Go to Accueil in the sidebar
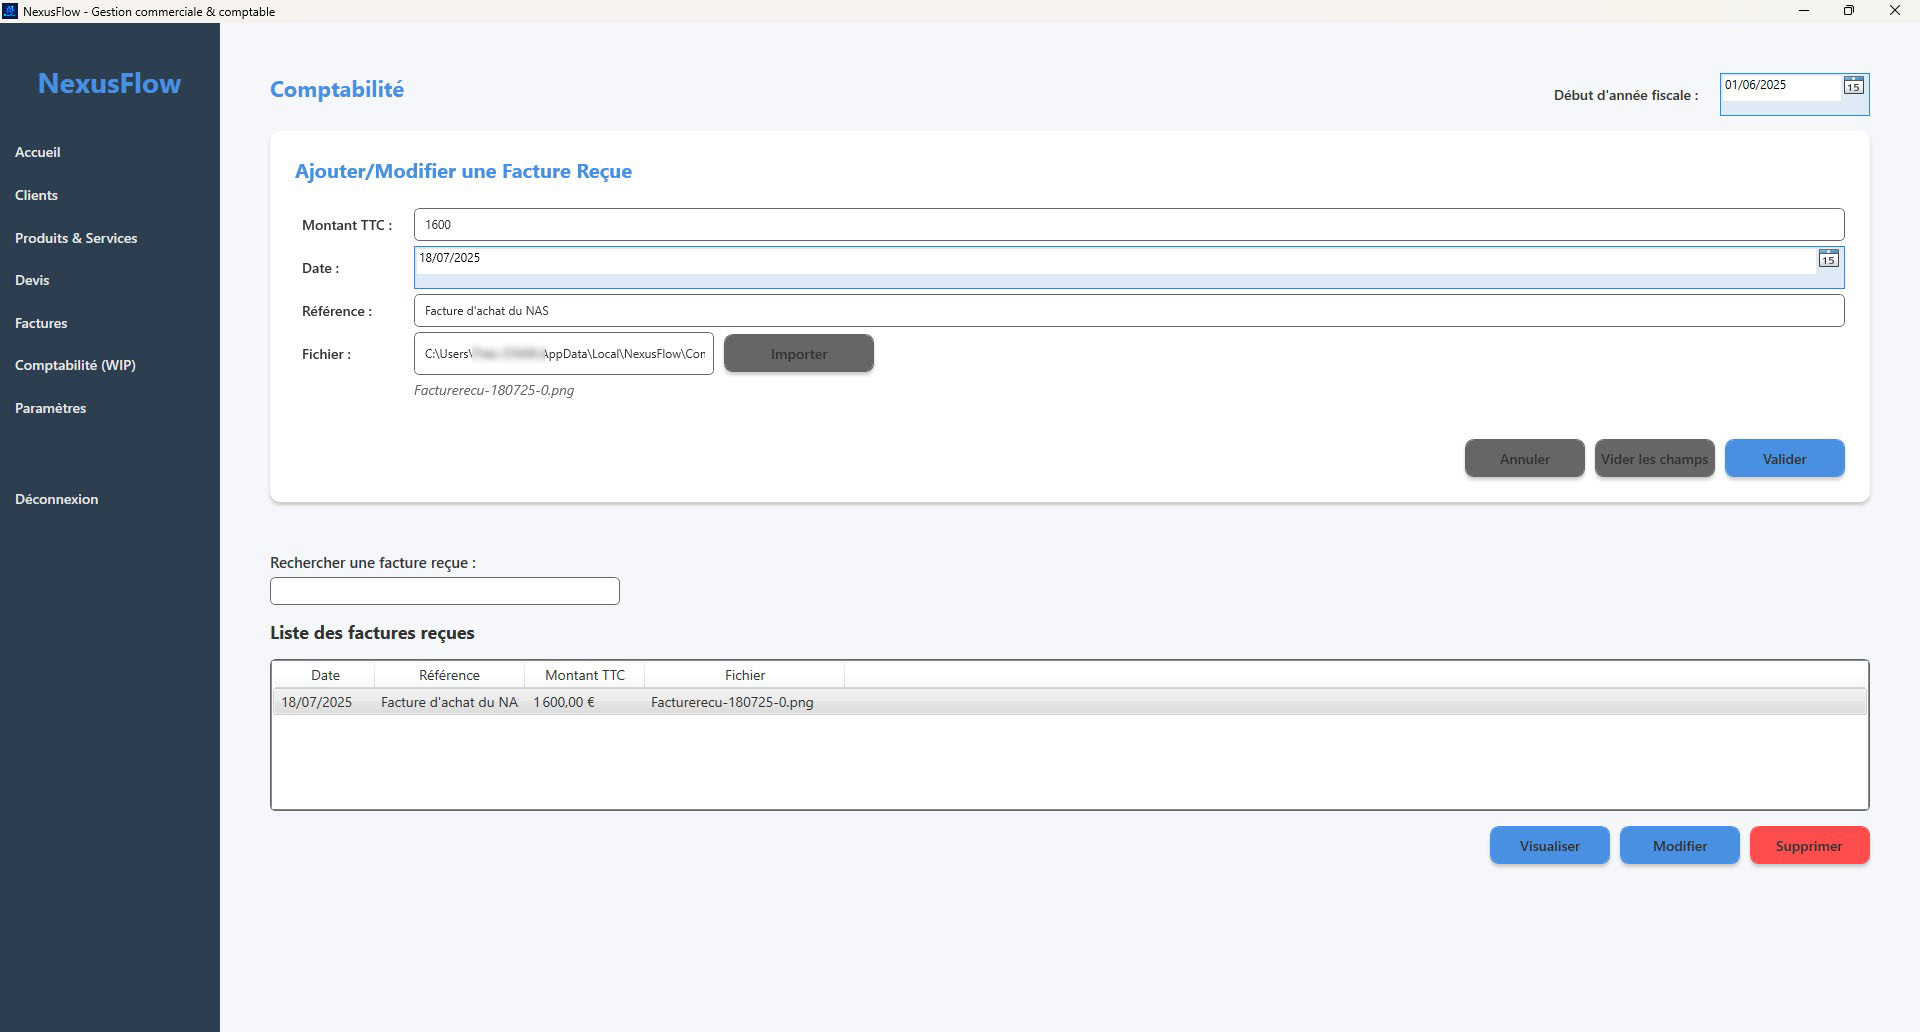The height and width of the screenshot is (1032, 1920). (x=38, y=152)
